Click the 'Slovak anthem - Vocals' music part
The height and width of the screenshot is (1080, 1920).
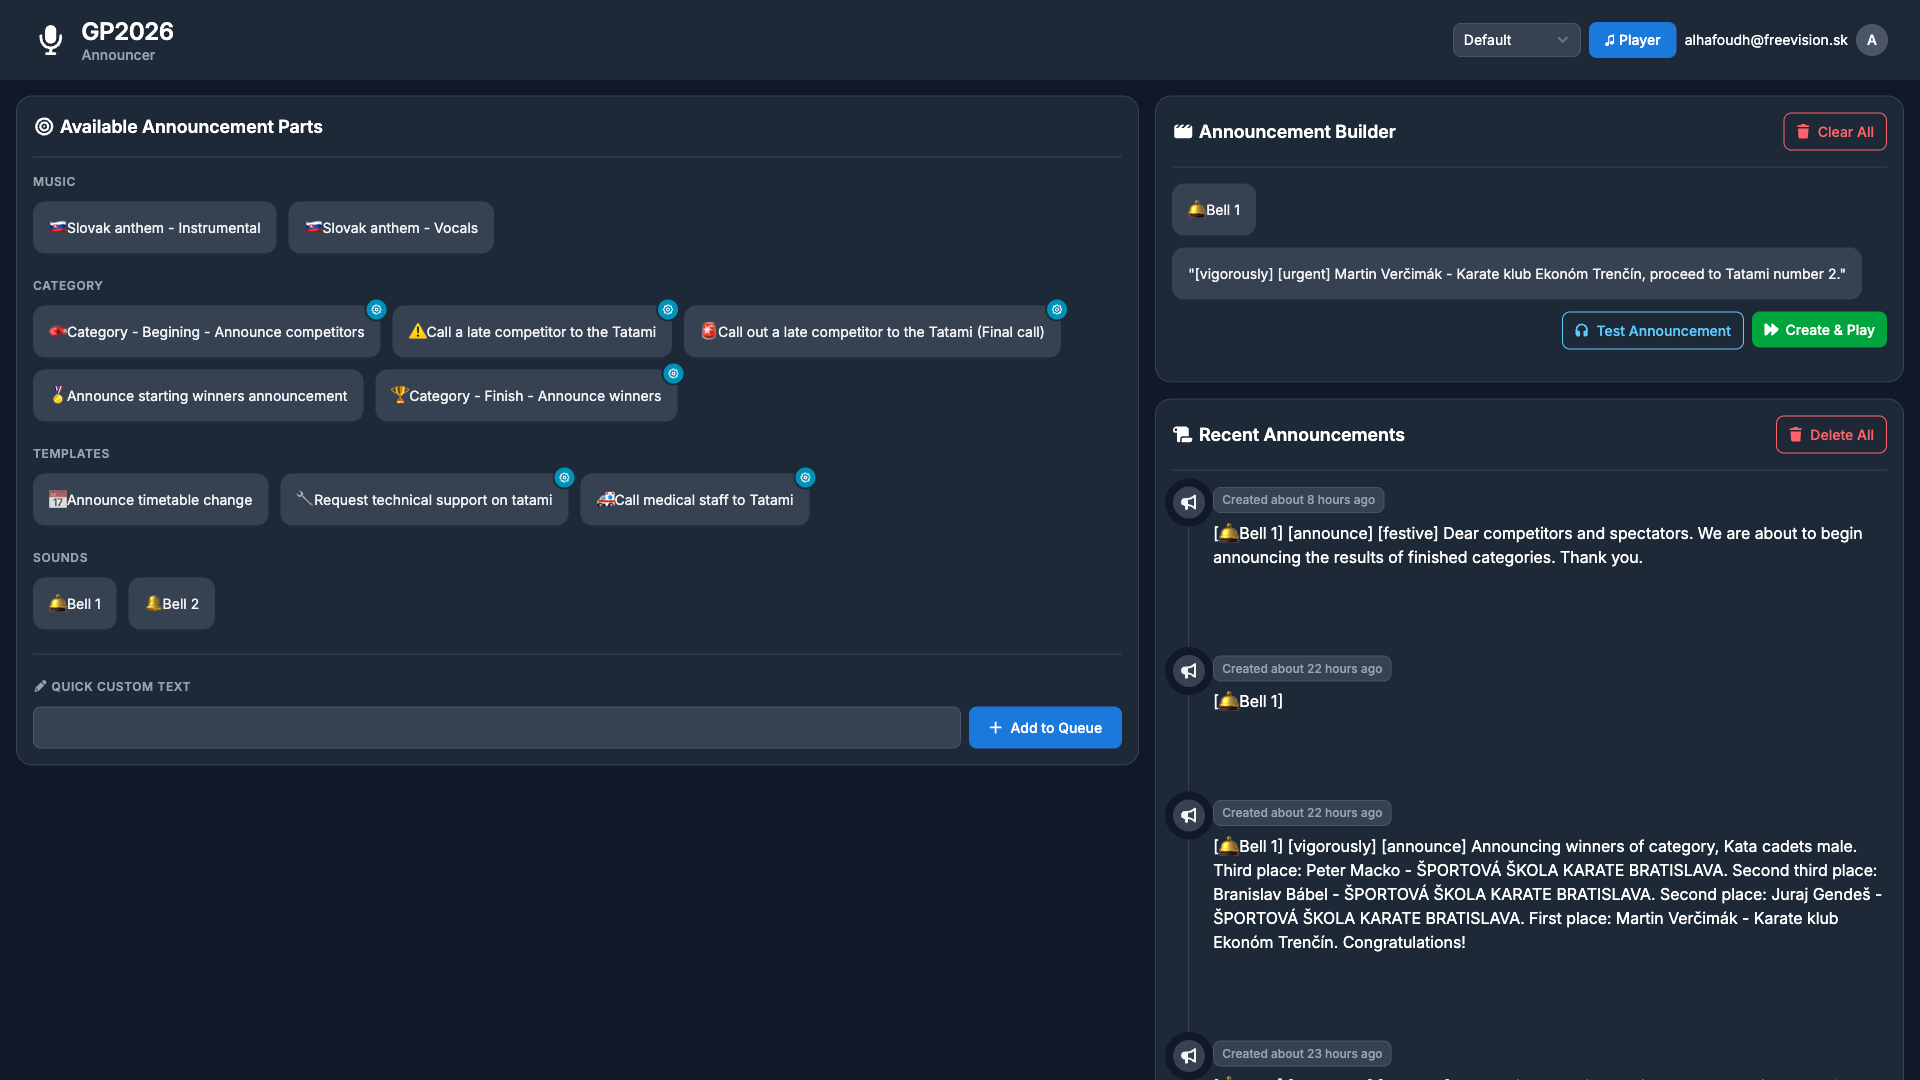tap(390, 227)
